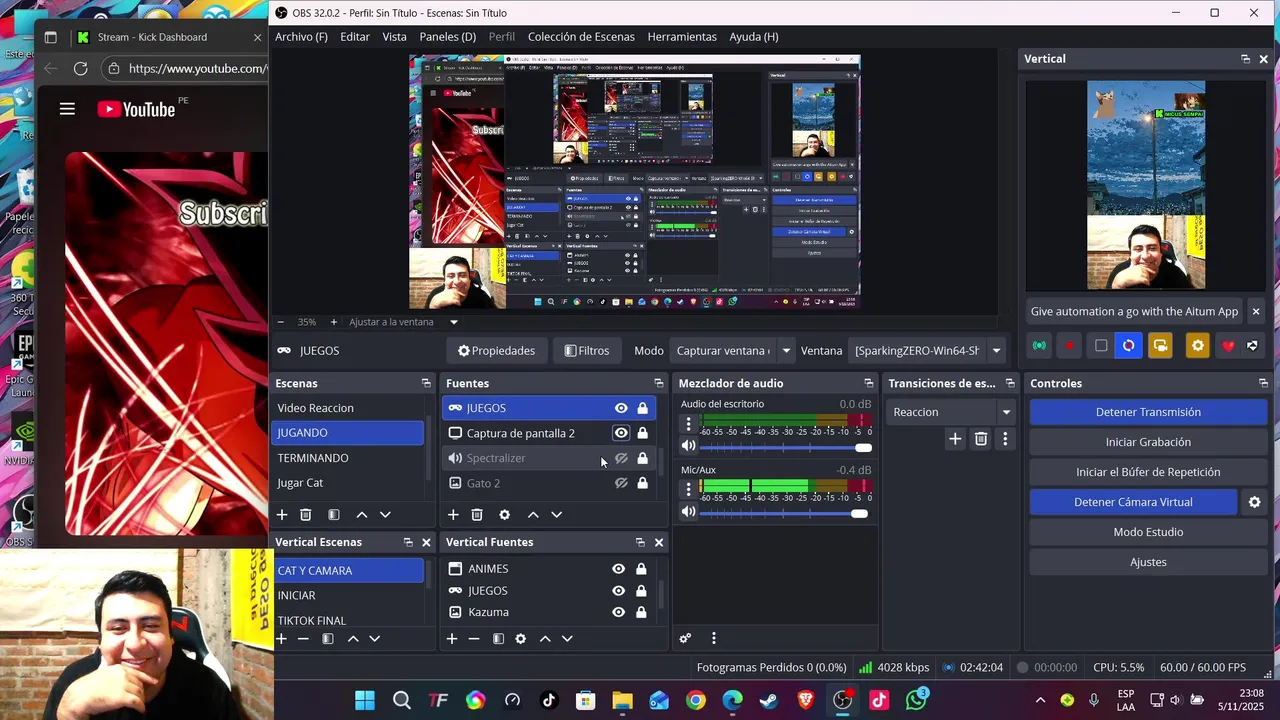The width and height of the screenshot is (1280, 720).
Task: Open source properties gear in Fuentes toolbar
Action: tap(505, 515)
